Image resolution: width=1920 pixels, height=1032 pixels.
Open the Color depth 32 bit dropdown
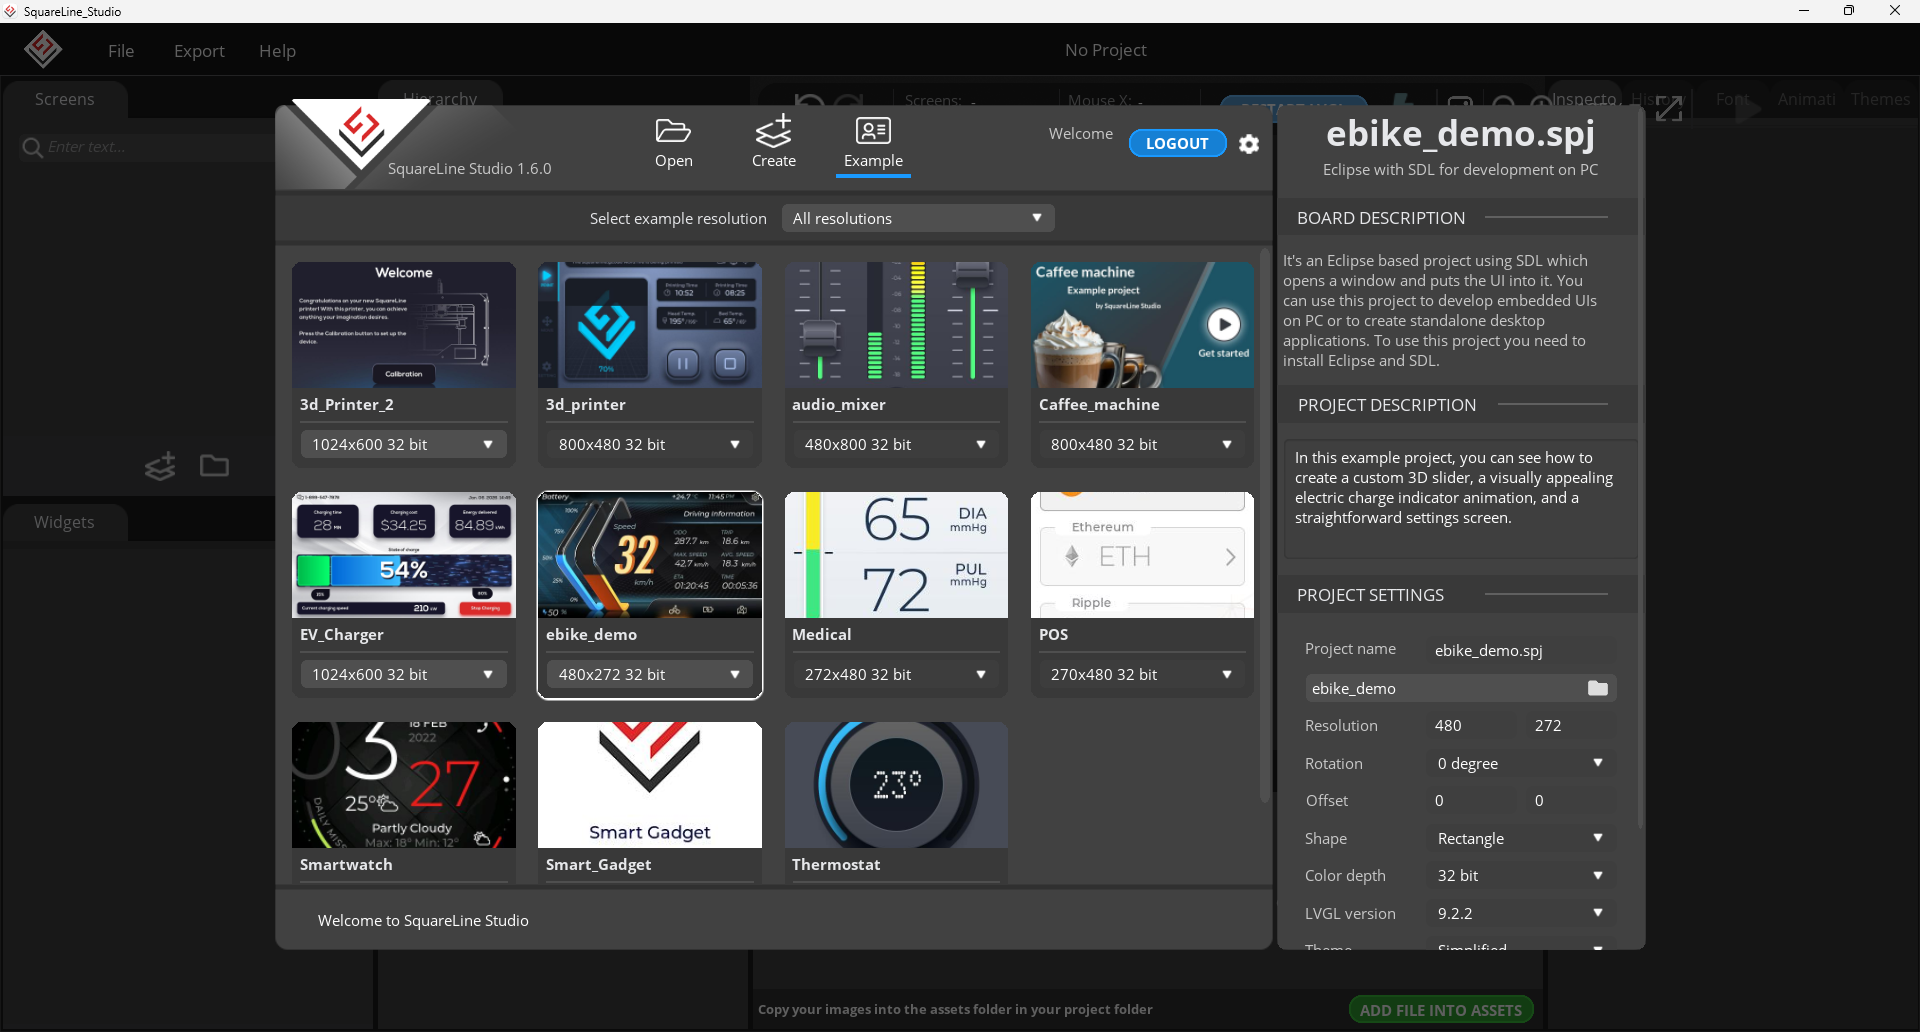[x=1522, y=875]
